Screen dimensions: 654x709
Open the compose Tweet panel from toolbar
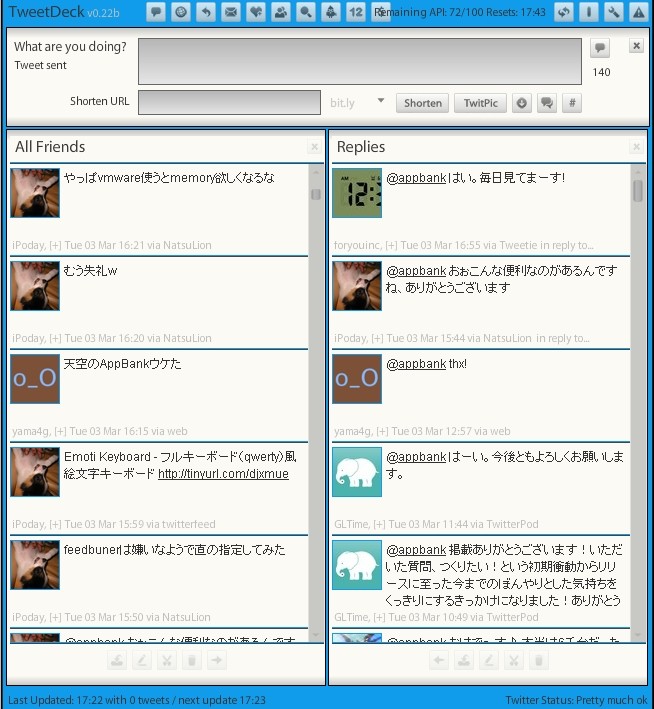[156, 12]
